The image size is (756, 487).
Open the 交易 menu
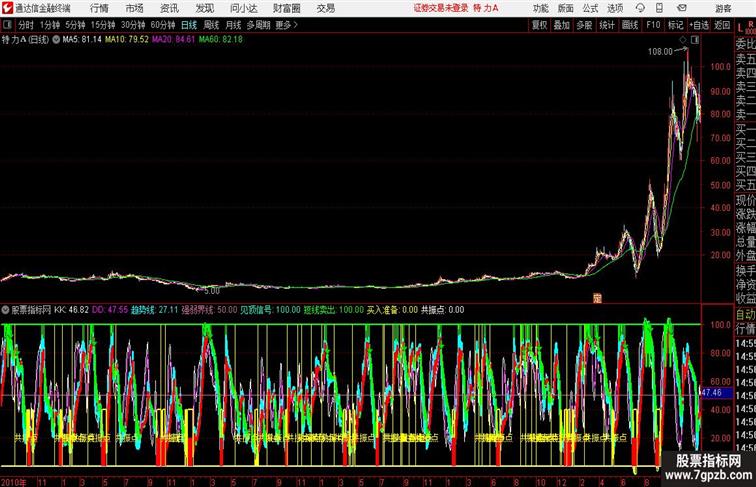point(325,8)
